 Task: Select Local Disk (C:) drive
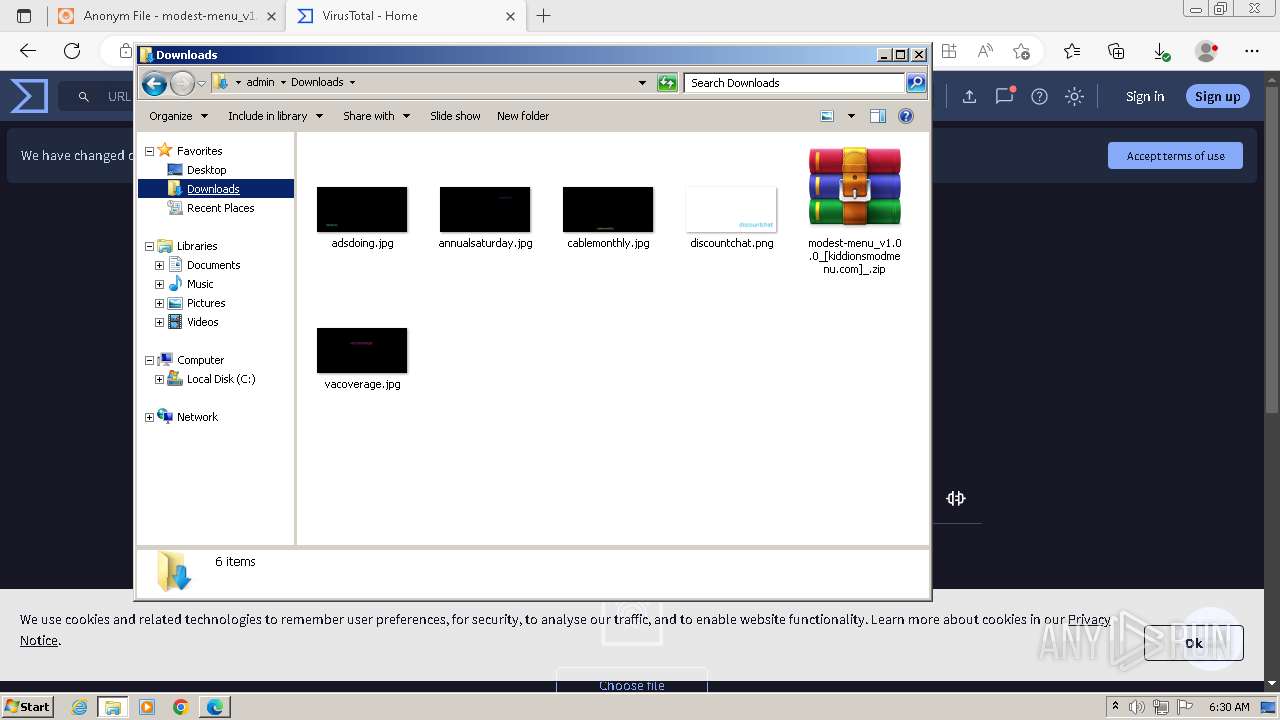221,379
